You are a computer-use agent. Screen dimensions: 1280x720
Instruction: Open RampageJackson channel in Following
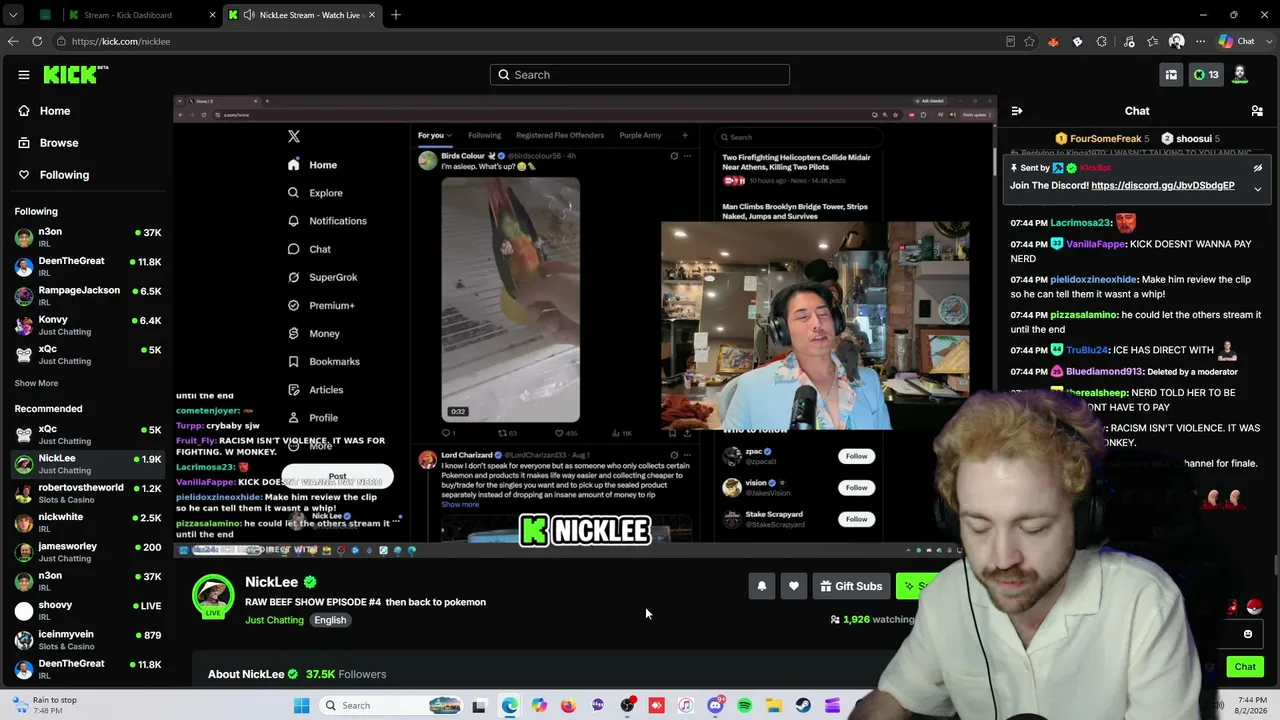click(x=88, y=295)
